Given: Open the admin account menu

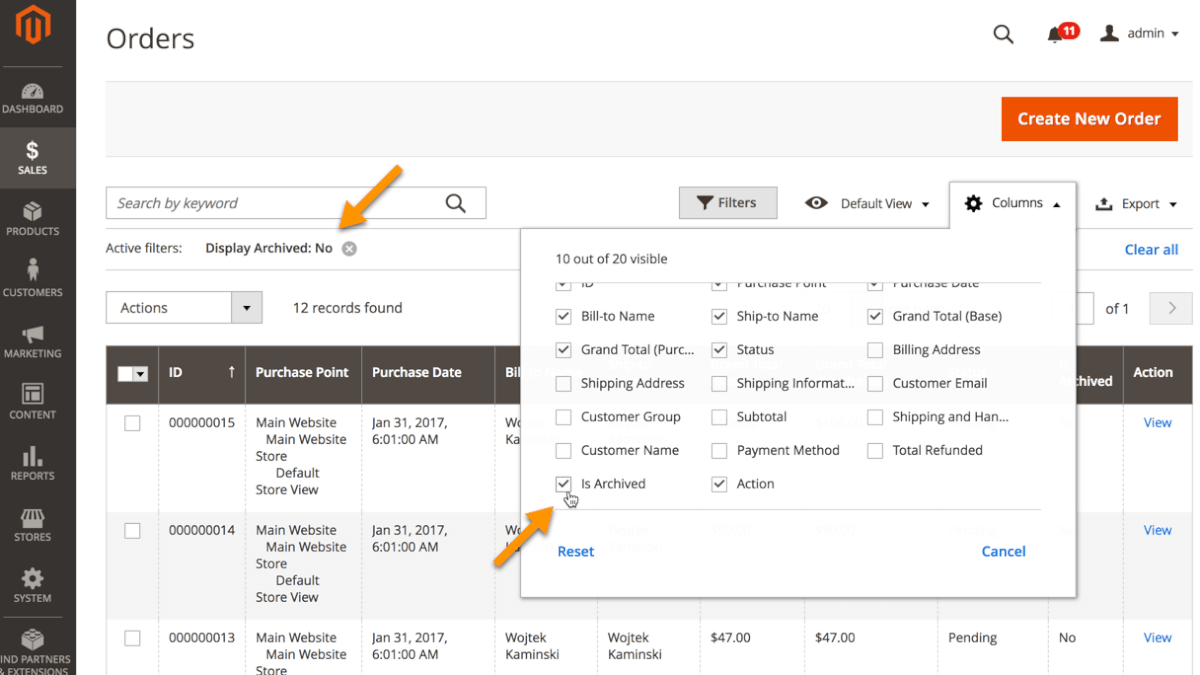Looking at the screenshot, I should pos(1138,34).
